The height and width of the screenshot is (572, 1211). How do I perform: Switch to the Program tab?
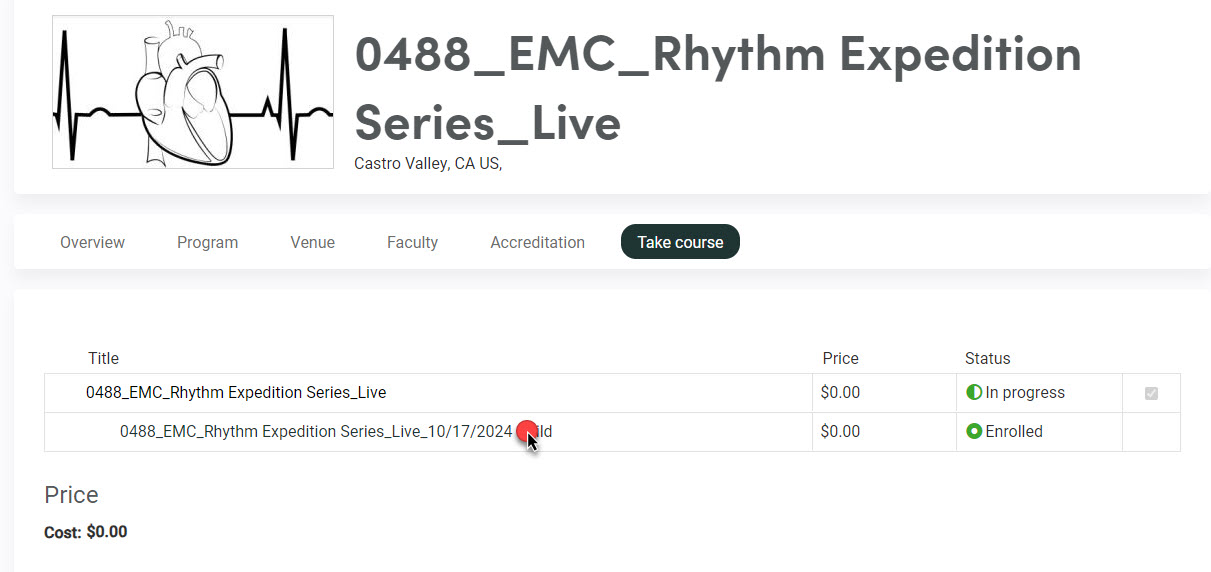pyautogui.click(x=207, y=242)
